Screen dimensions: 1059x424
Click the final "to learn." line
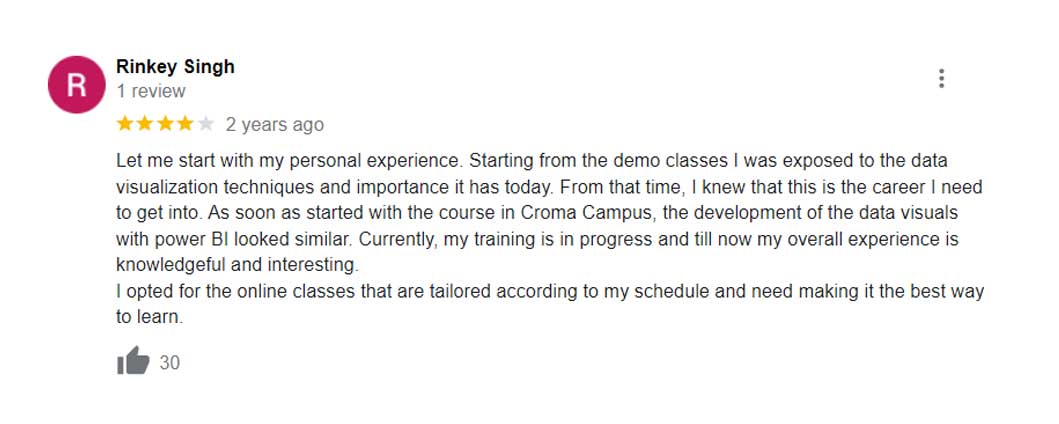[x=150, y=317]
